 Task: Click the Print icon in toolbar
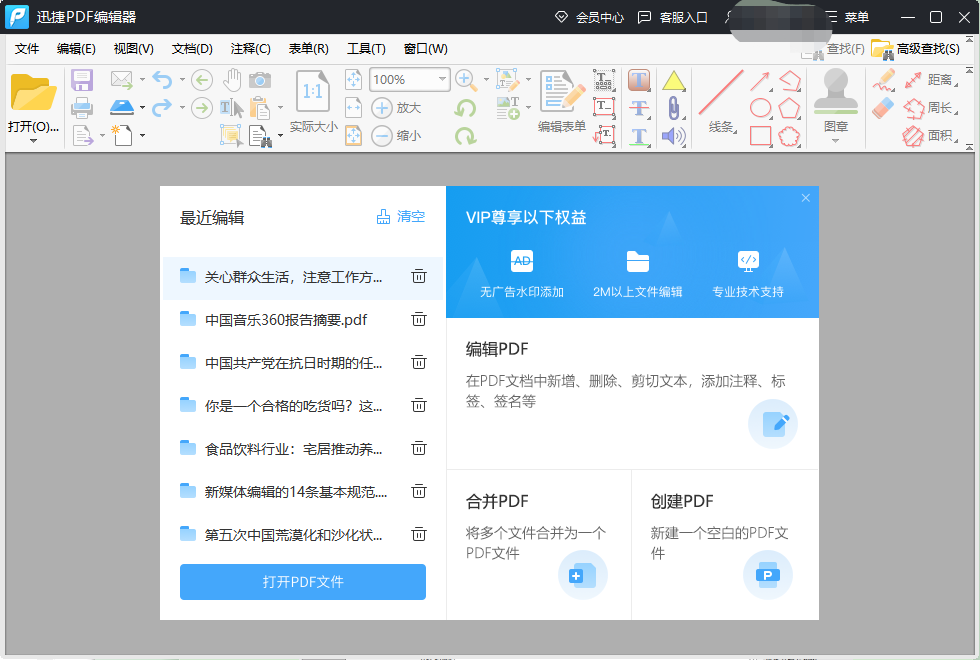tap(82, 108)
